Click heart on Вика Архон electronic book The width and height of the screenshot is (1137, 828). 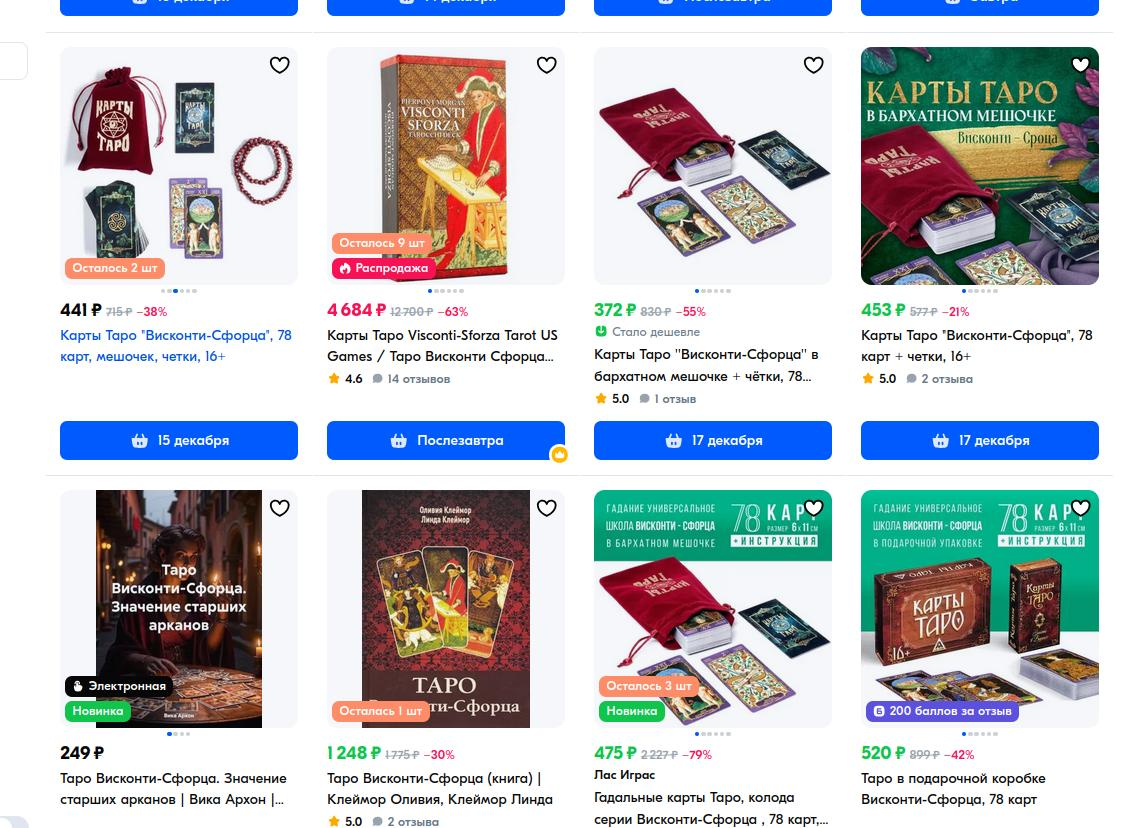coord(279,508)
